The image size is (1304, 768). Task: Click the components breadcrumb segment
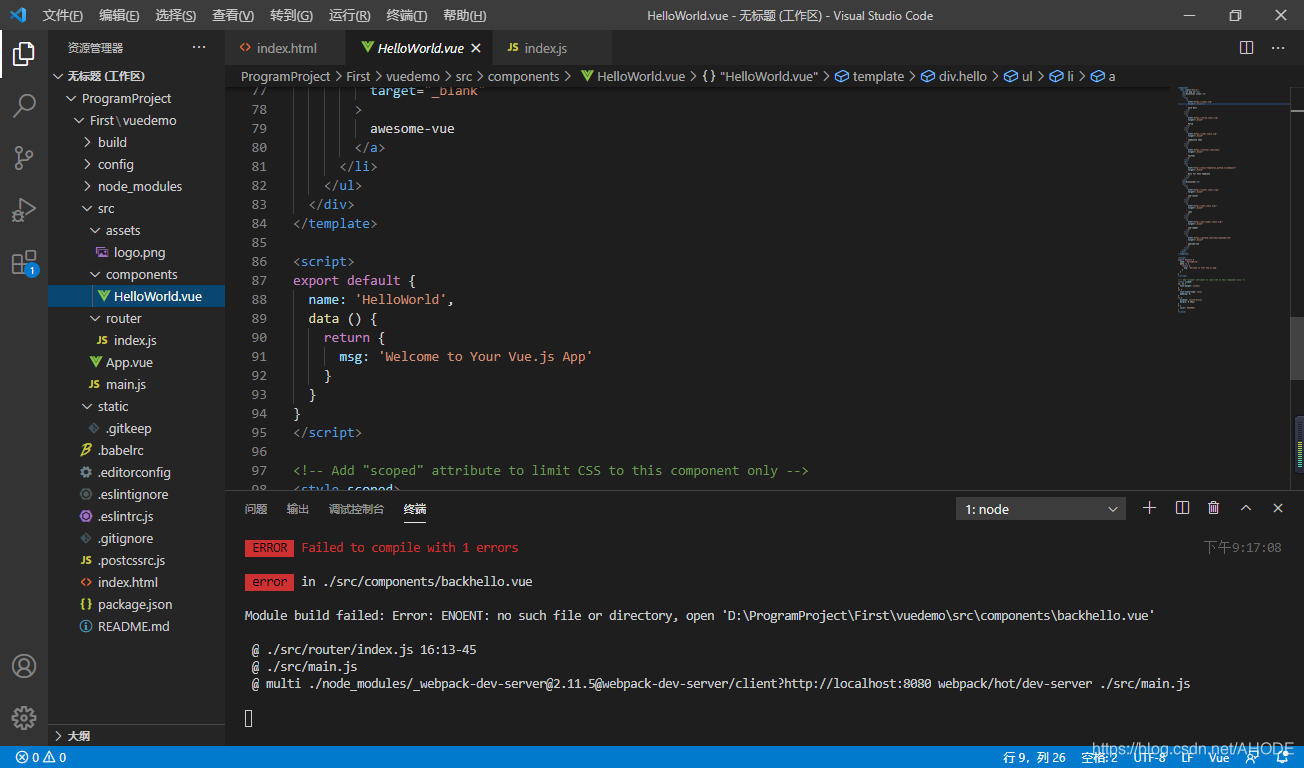pyautogui.click(x=524, y=76)
